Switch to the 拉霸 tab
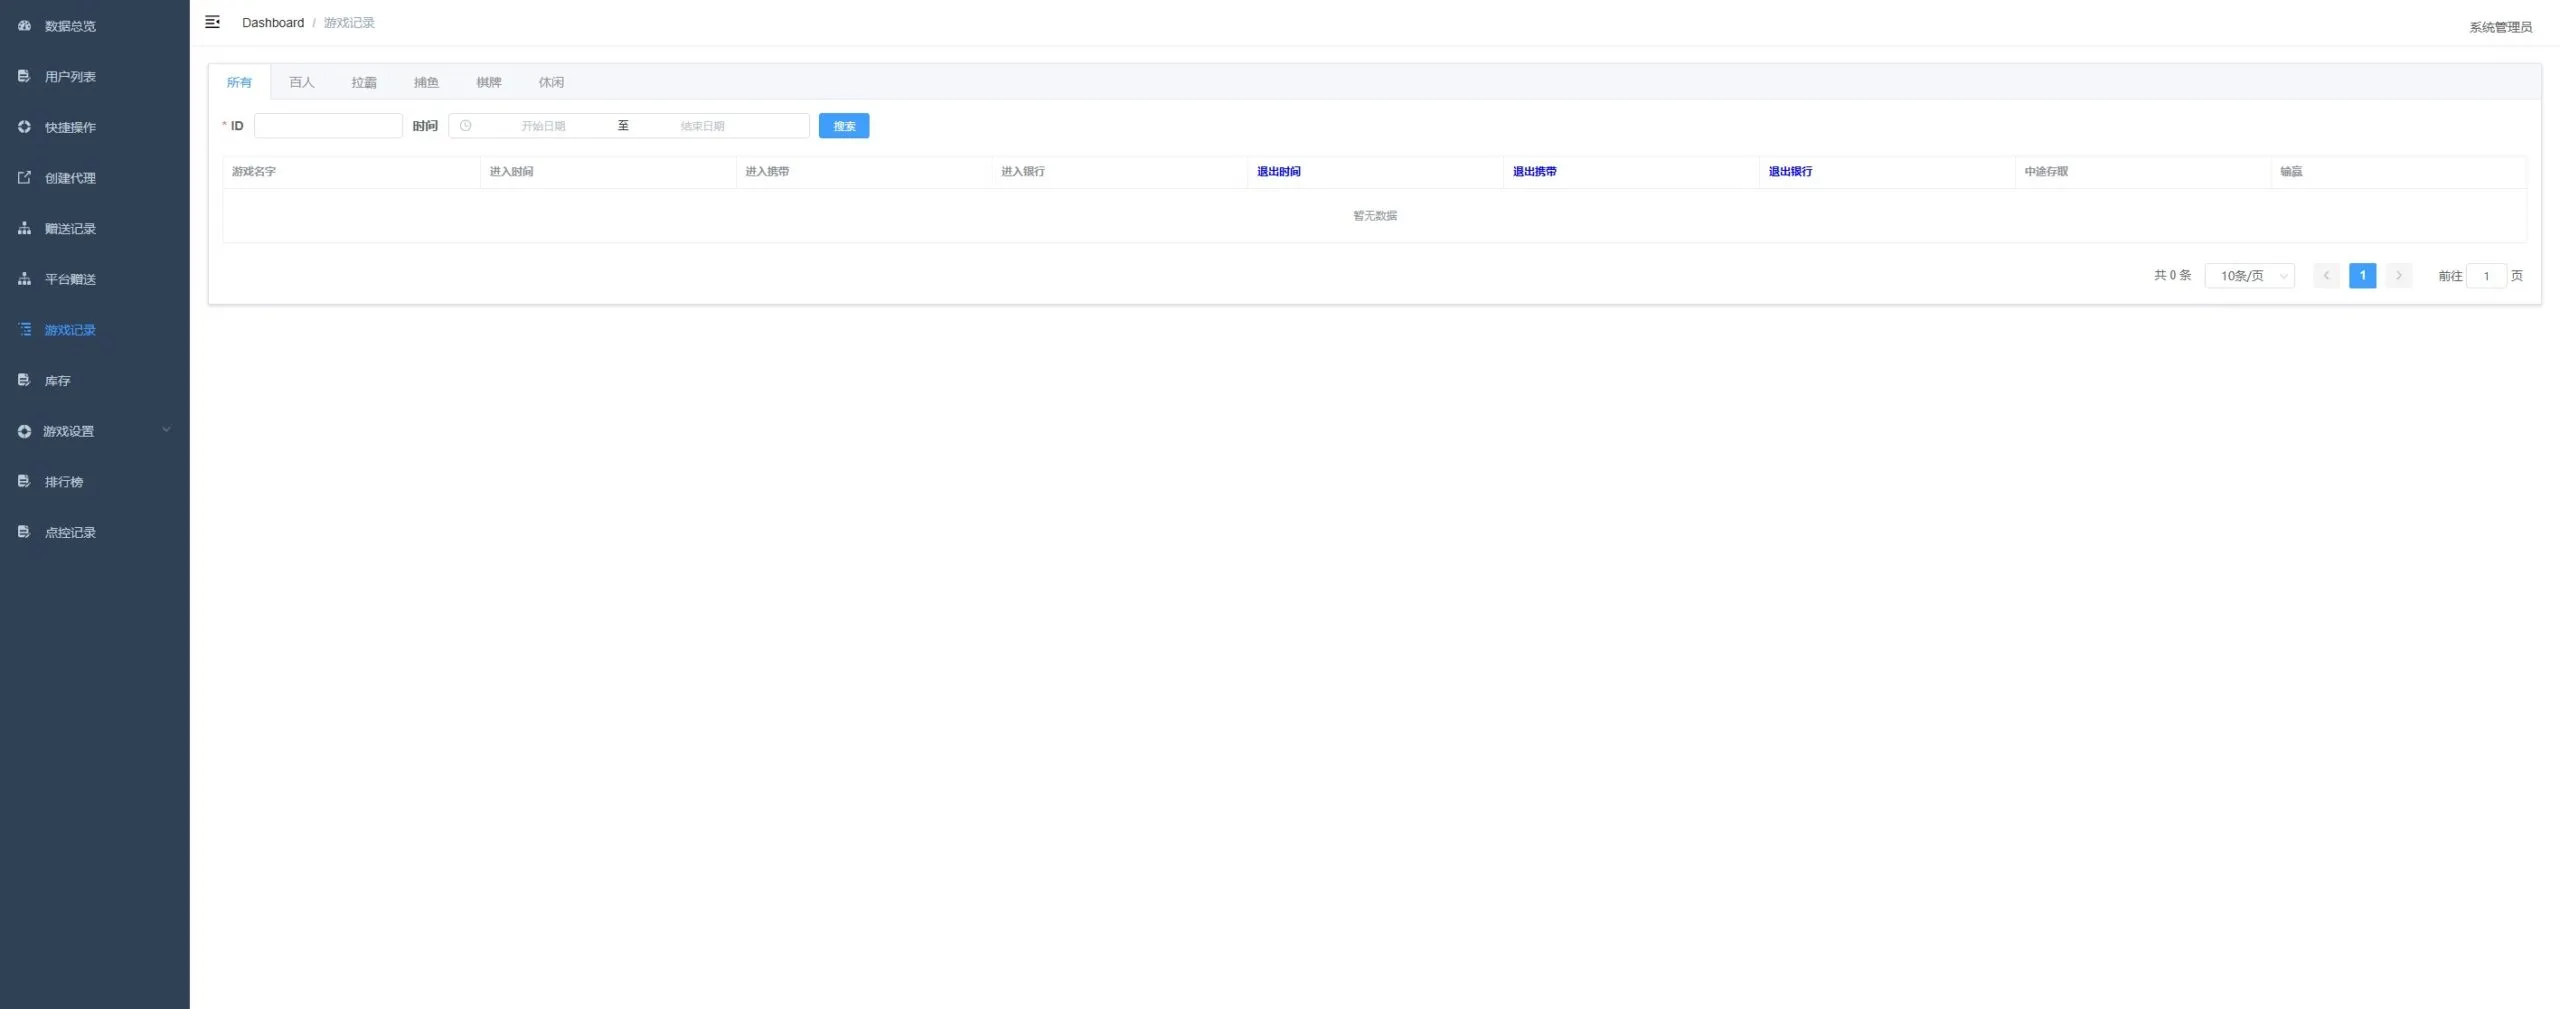The image size is (2560, 1009). click(x=364, y=82)
